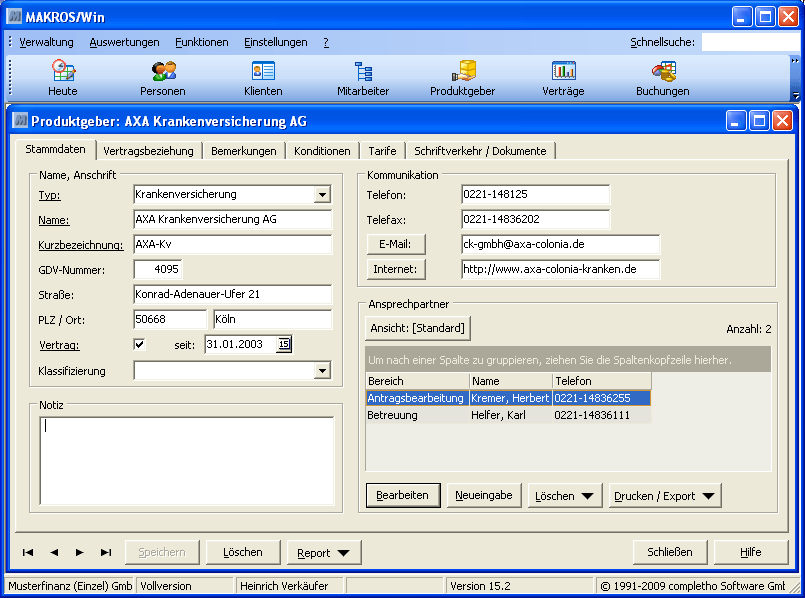Click the Name column header in Ansprechpartner
Image resolution: width=805 pixels, height=598 pixels.
(x=511, y=381)
